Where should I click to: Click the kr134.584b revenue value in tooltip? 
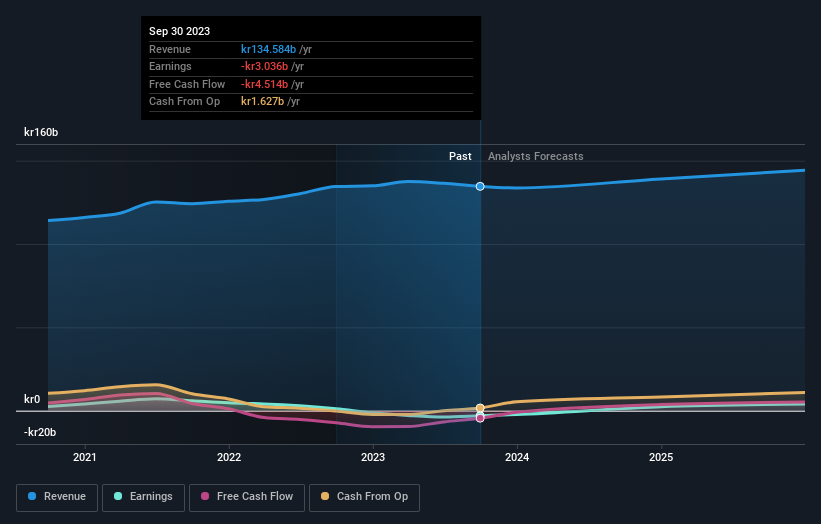coord(268,49)
